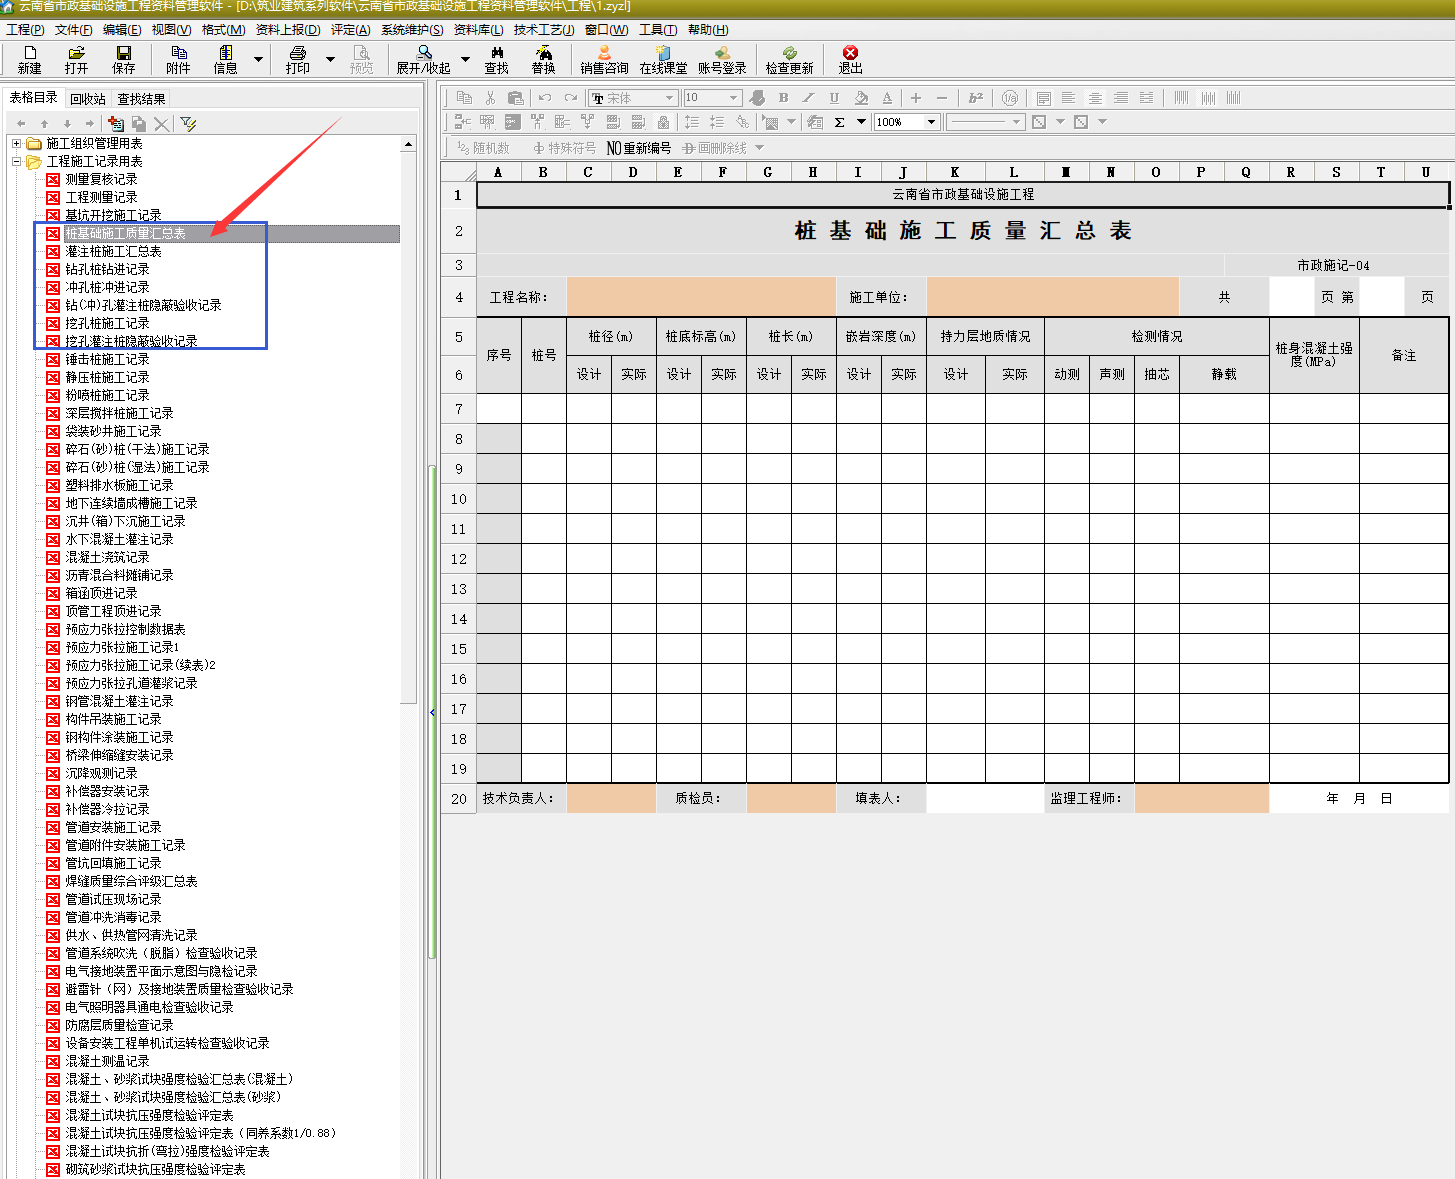Select 沉降观测记录 in tree
The height and width of the screenshot is (1179, 1455).
pyautogui.click(x=101, y=773)
